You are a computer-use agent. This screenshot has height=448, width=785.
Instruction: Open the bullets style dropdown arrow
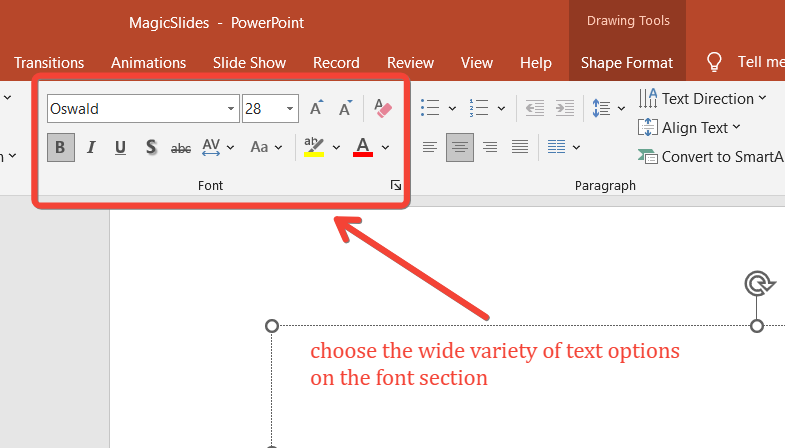tap(452, 108)
